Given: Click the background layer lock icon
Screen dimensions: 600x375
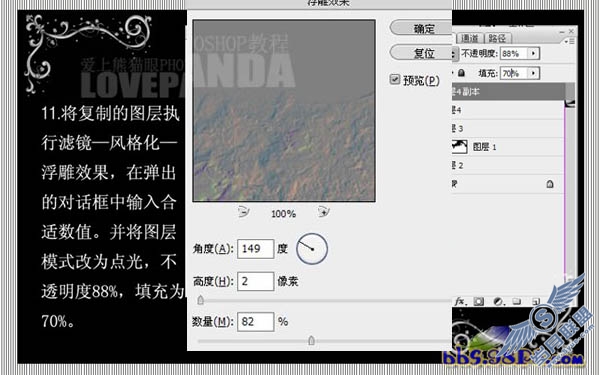Looking at the screenshot, I should [x=550, y=184].
